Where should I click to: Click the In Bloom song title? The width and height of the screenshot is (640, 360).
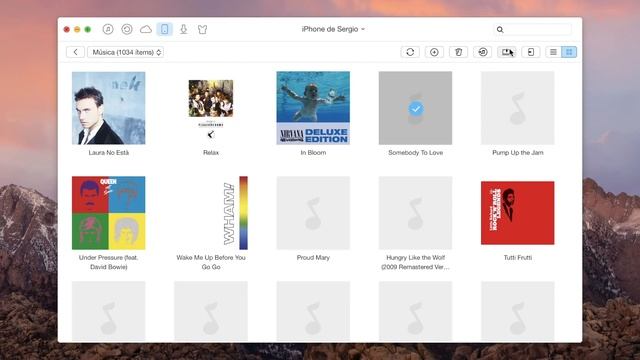[313, 153]
